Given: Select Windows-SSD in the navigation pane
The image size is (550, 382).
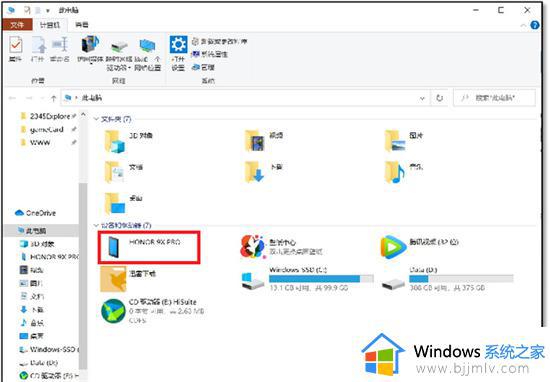Looking at the screenshot, I should click(49, 349).
